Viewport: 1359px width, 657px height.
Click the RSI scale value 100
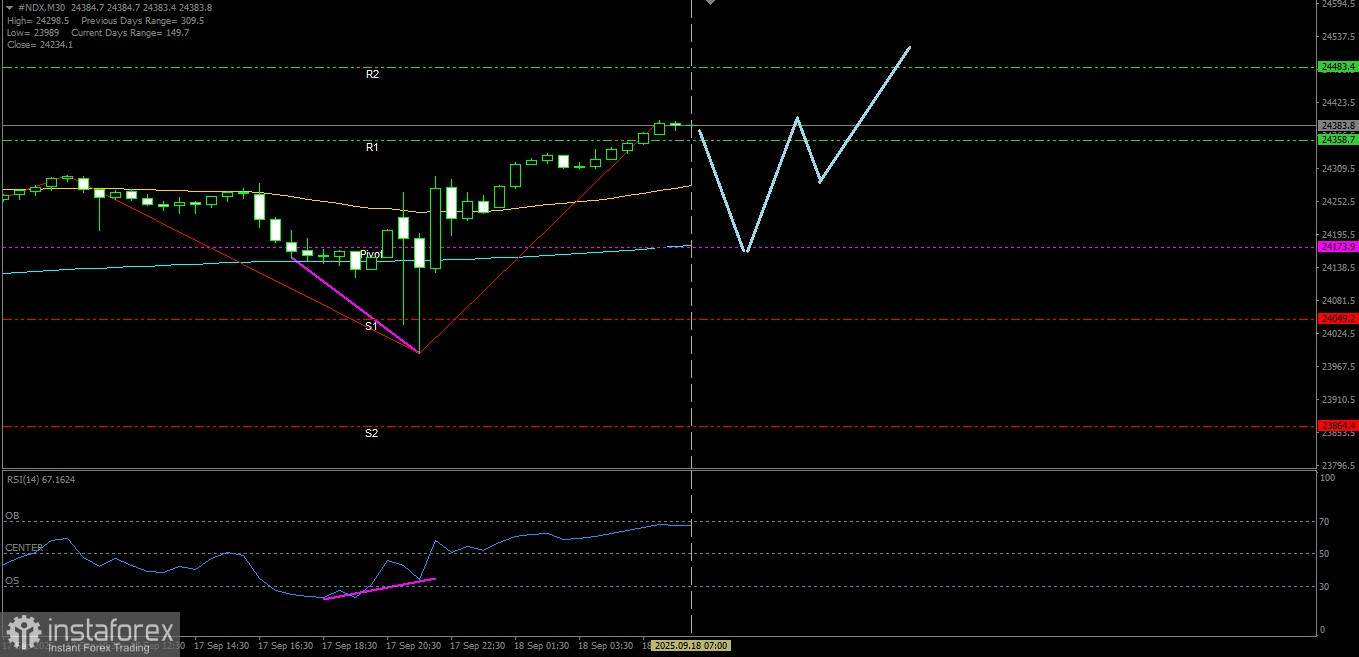[x=1328, y=478]
